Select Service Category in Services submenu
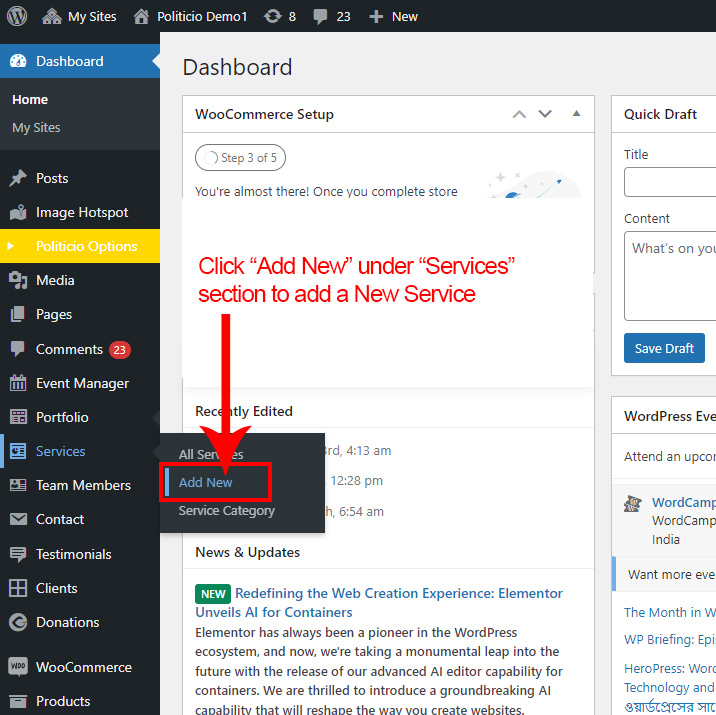The image size is (716, 715). click(x=226, y=511)
